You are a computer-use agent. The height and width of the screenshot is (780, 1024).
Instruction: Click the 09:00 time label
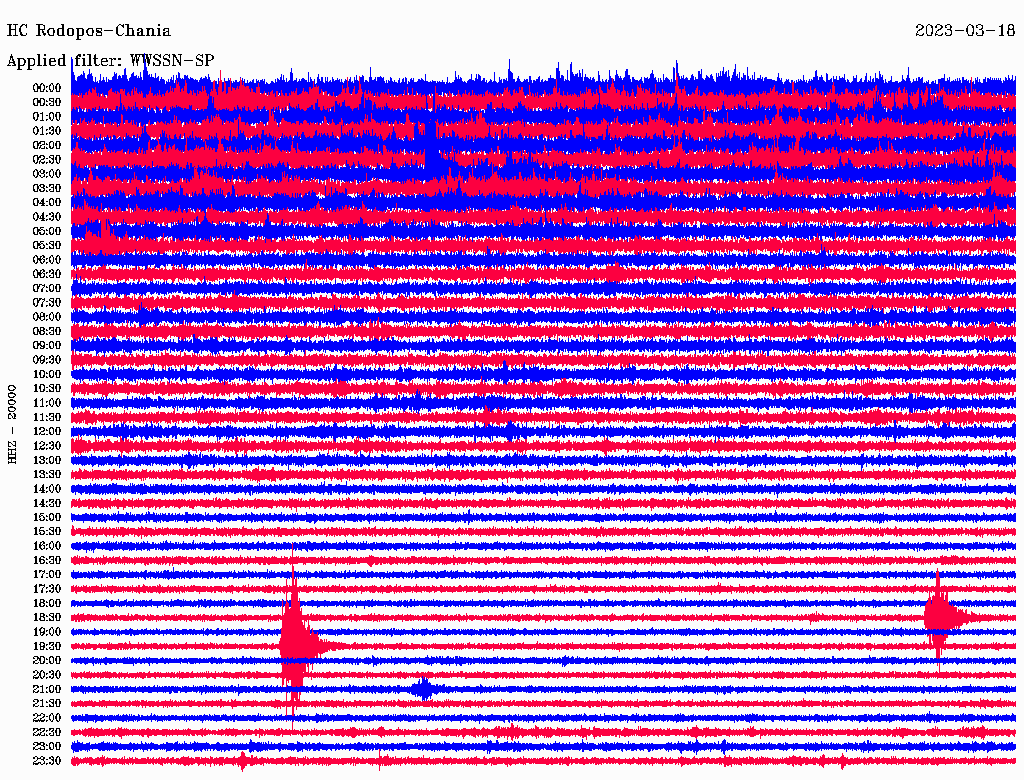(47, 346)
